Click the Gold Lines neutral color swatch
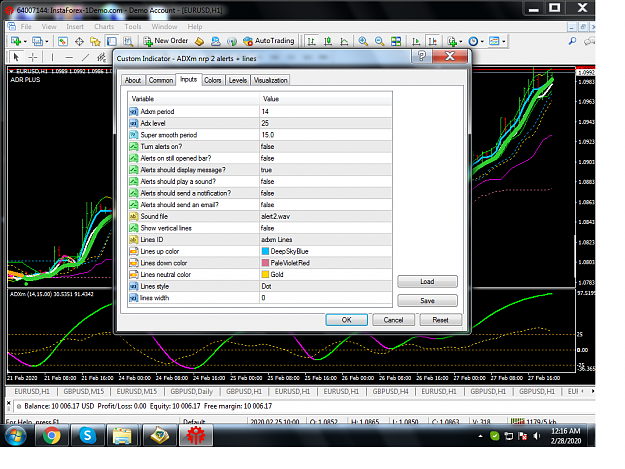This screenshot has width=625, height=469. point(265,274)
